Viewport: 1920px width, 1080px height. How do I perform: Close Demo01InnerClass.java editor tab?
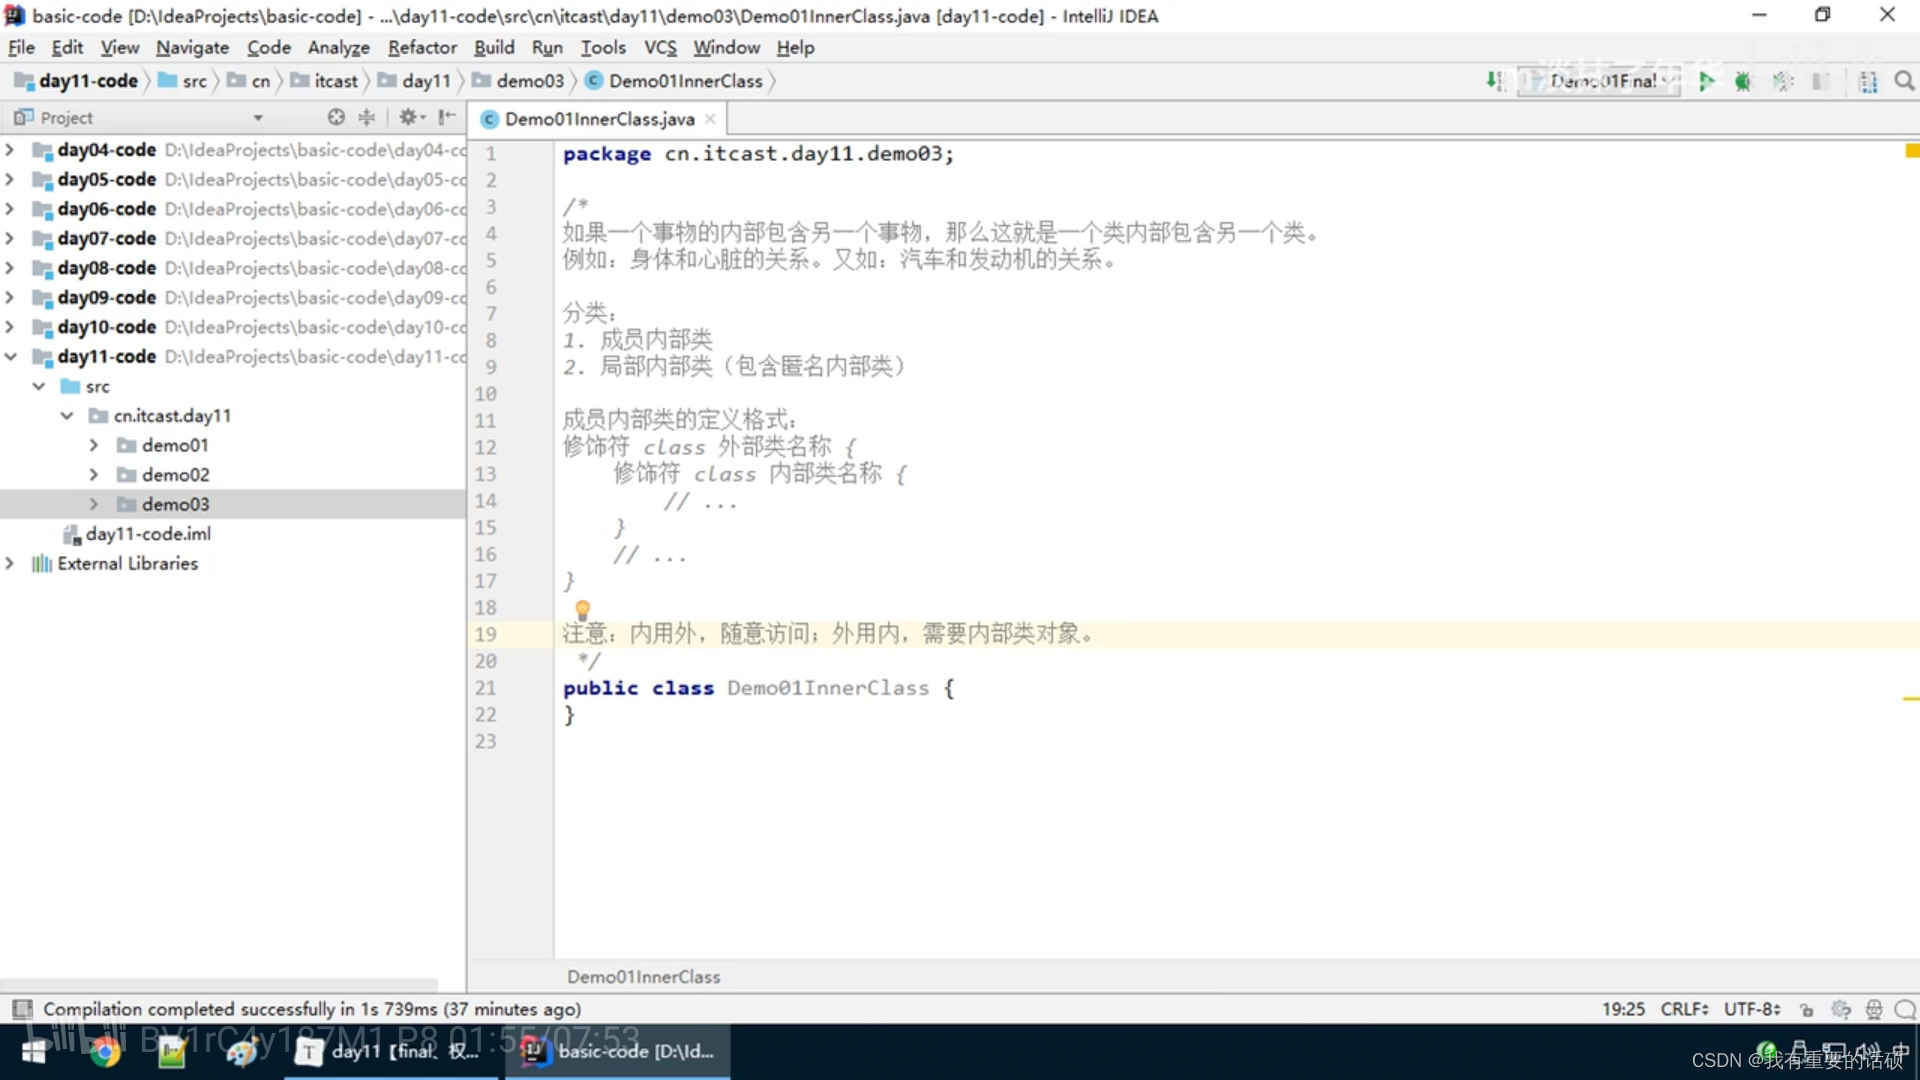tap(710, 119)
